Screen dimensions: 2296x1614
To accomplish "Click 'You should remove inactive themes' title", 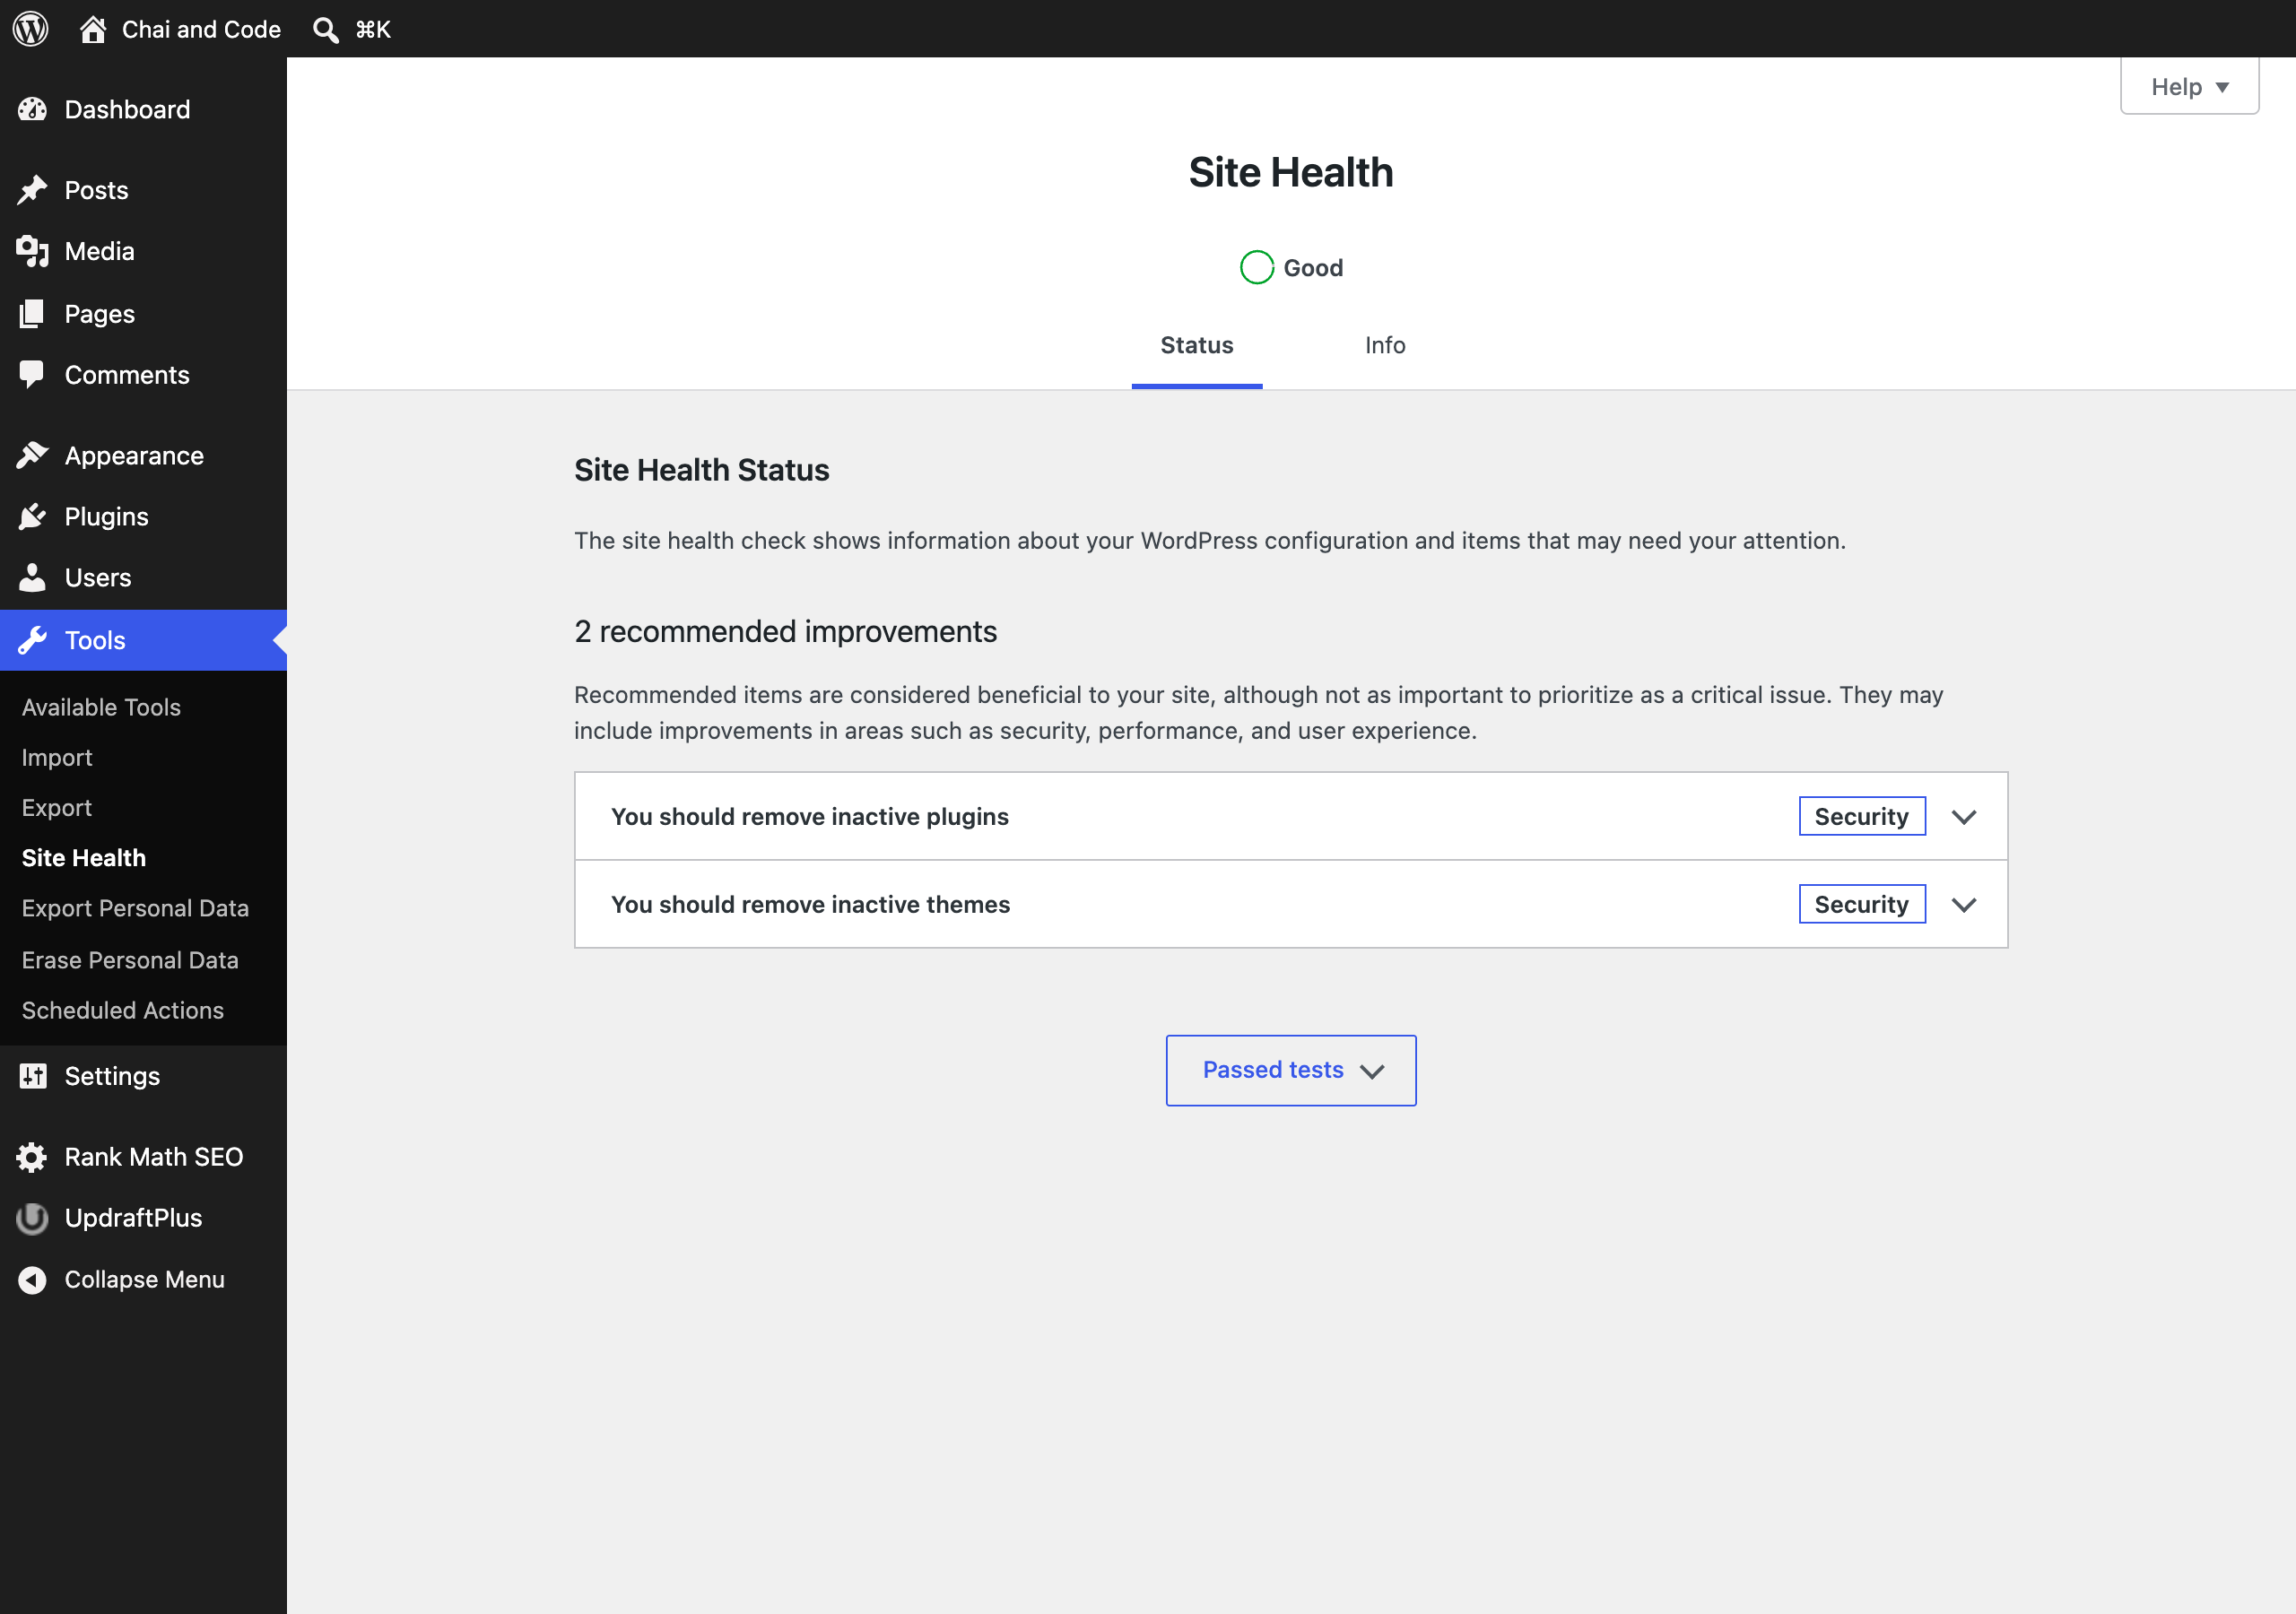I will point(811,904).
